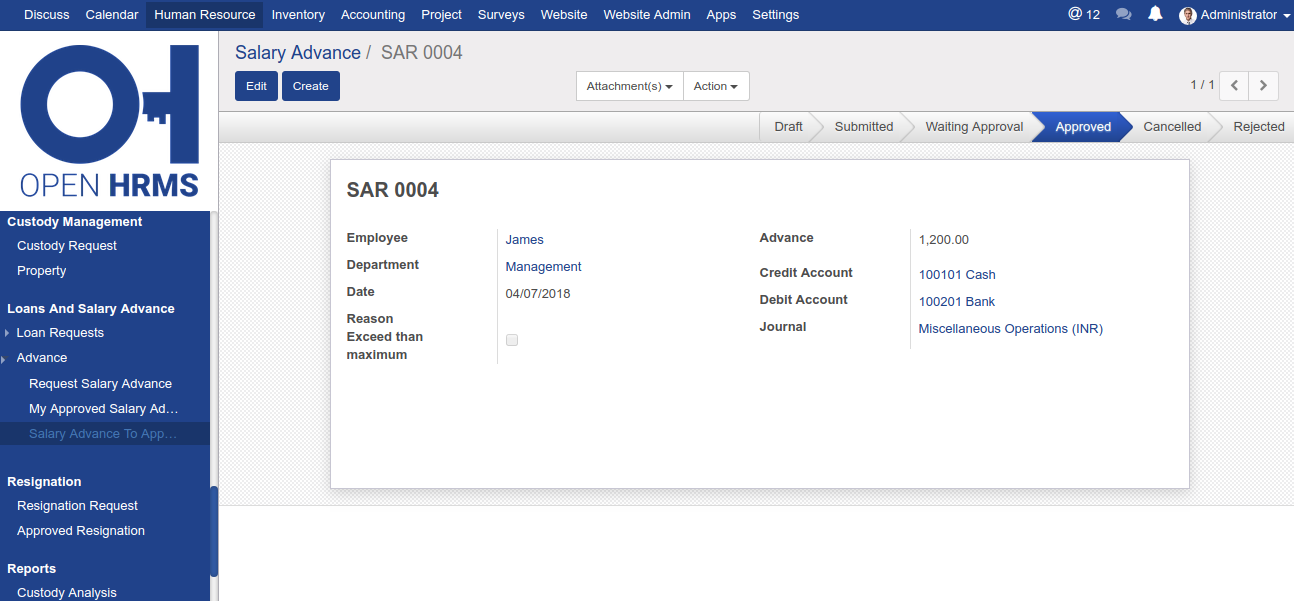The width and height of the screenshot is (1294, 601).
Task: Open the James employee link
Action: [524, 240]
